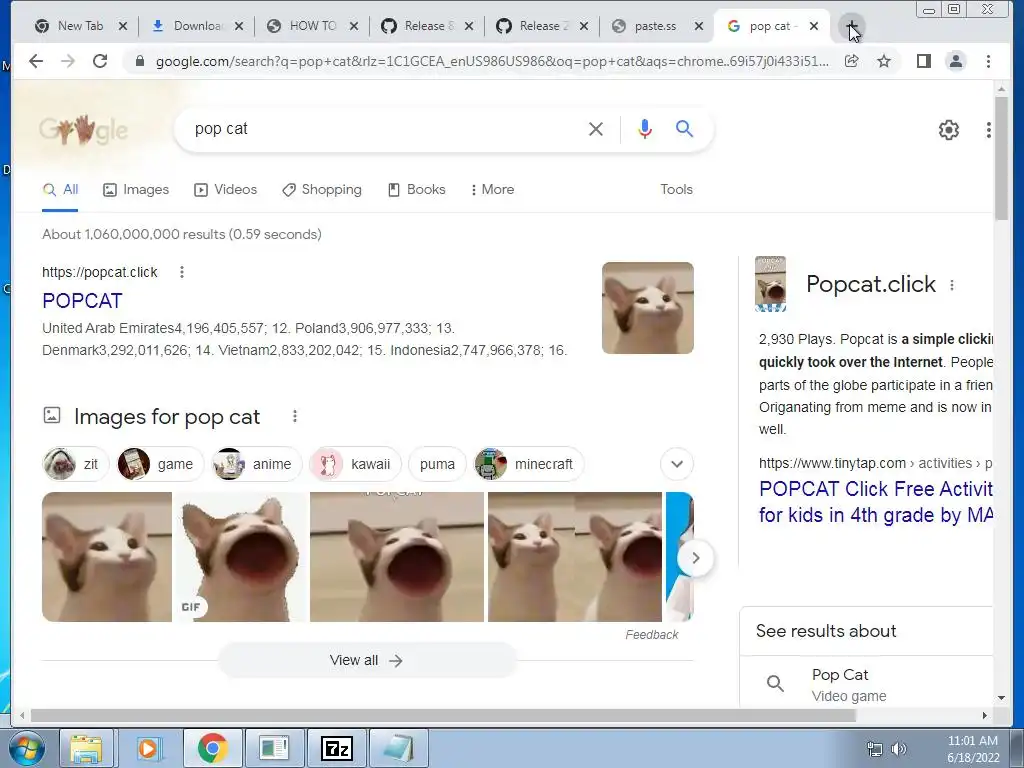Close the paste.ss tab
Screen dimensions: 1024x768
(699, 26)
